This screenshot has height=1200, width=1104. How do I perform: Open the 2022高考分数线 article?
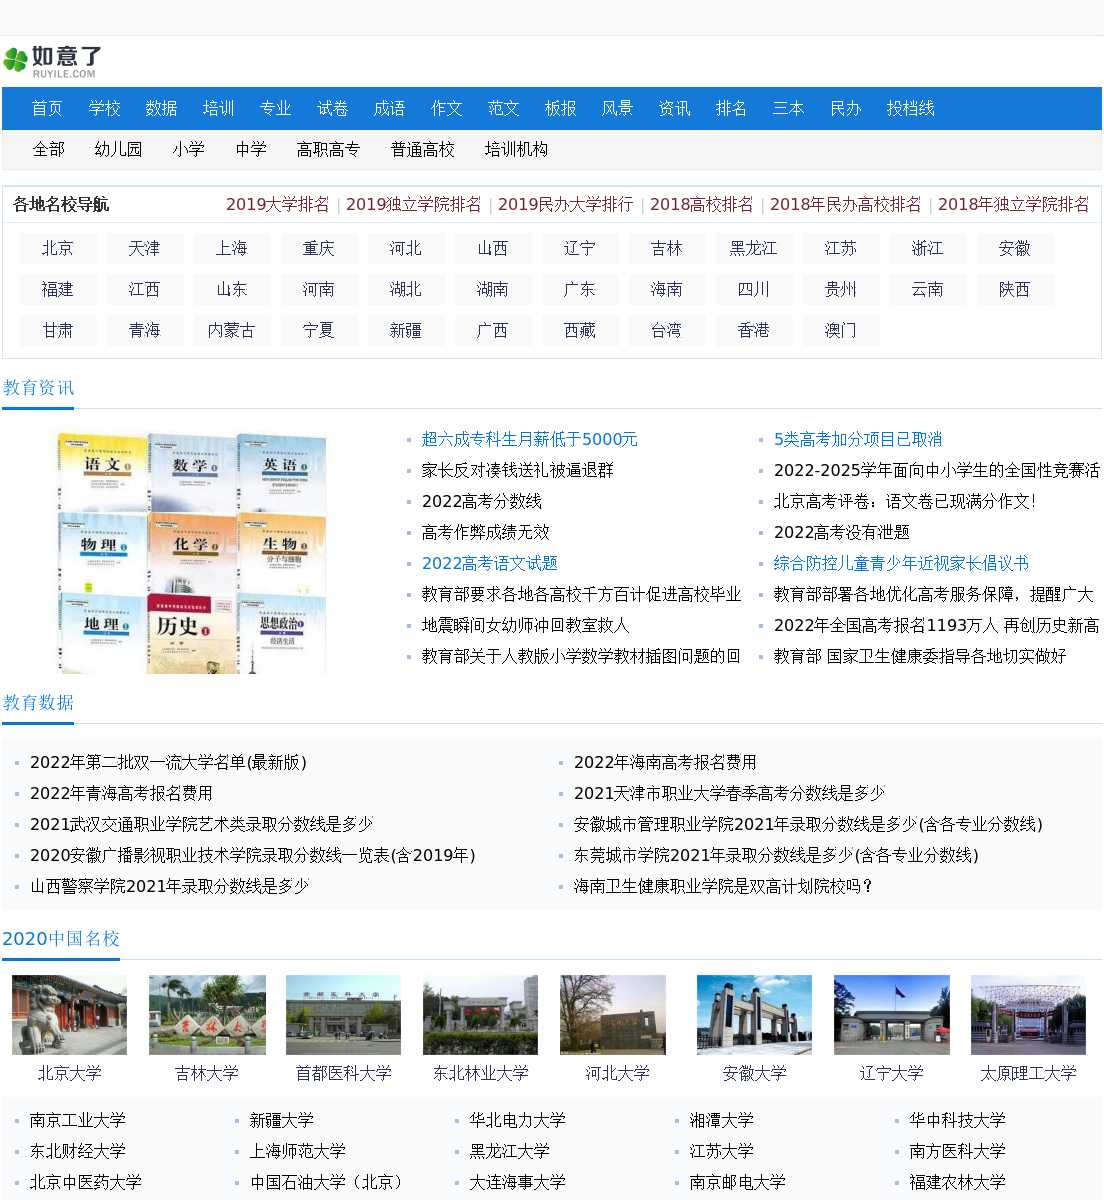click(x=481, y=501)
